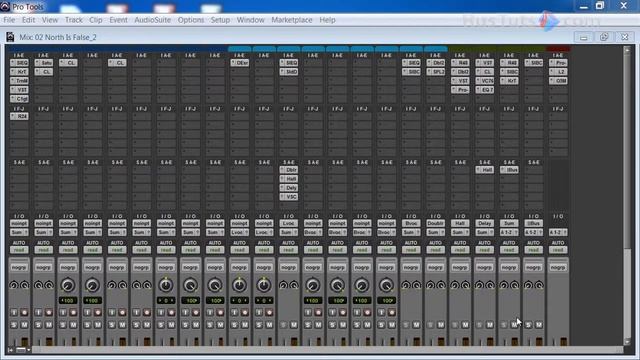The height and width of the screenshot is (360, 640).
Task: Click the horizontal scrollbar below the mixer
Action: (x=327, y=350)
